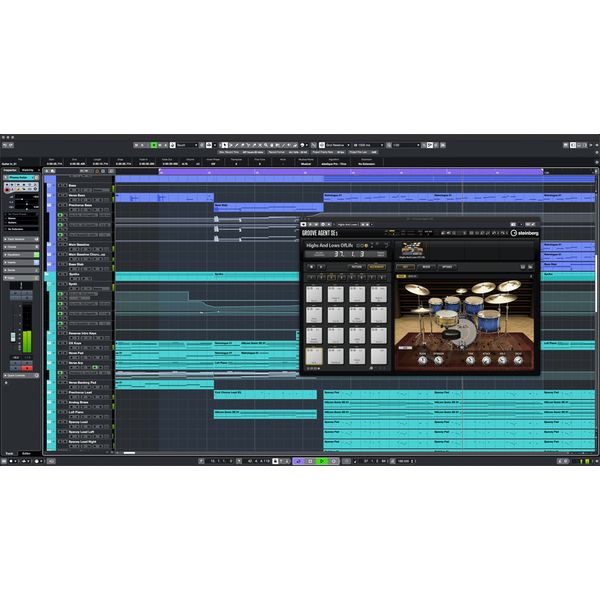Select the Object Selection arrow tool

(224, 145)
